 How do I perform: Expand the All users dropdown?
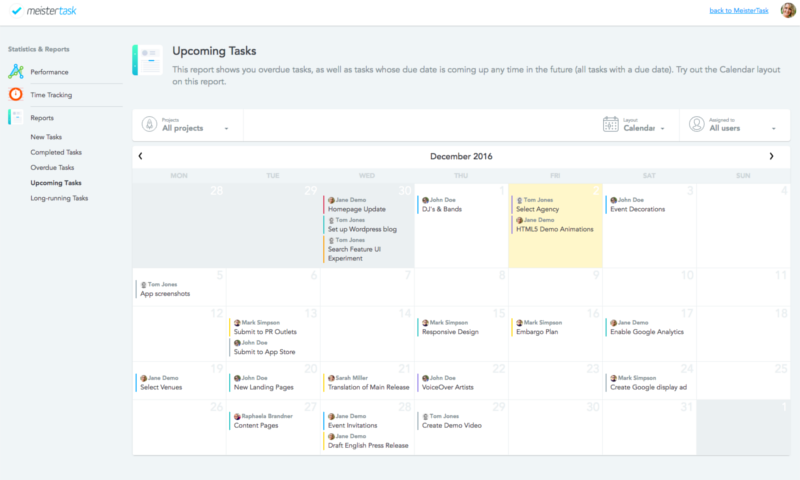point(773,129)
